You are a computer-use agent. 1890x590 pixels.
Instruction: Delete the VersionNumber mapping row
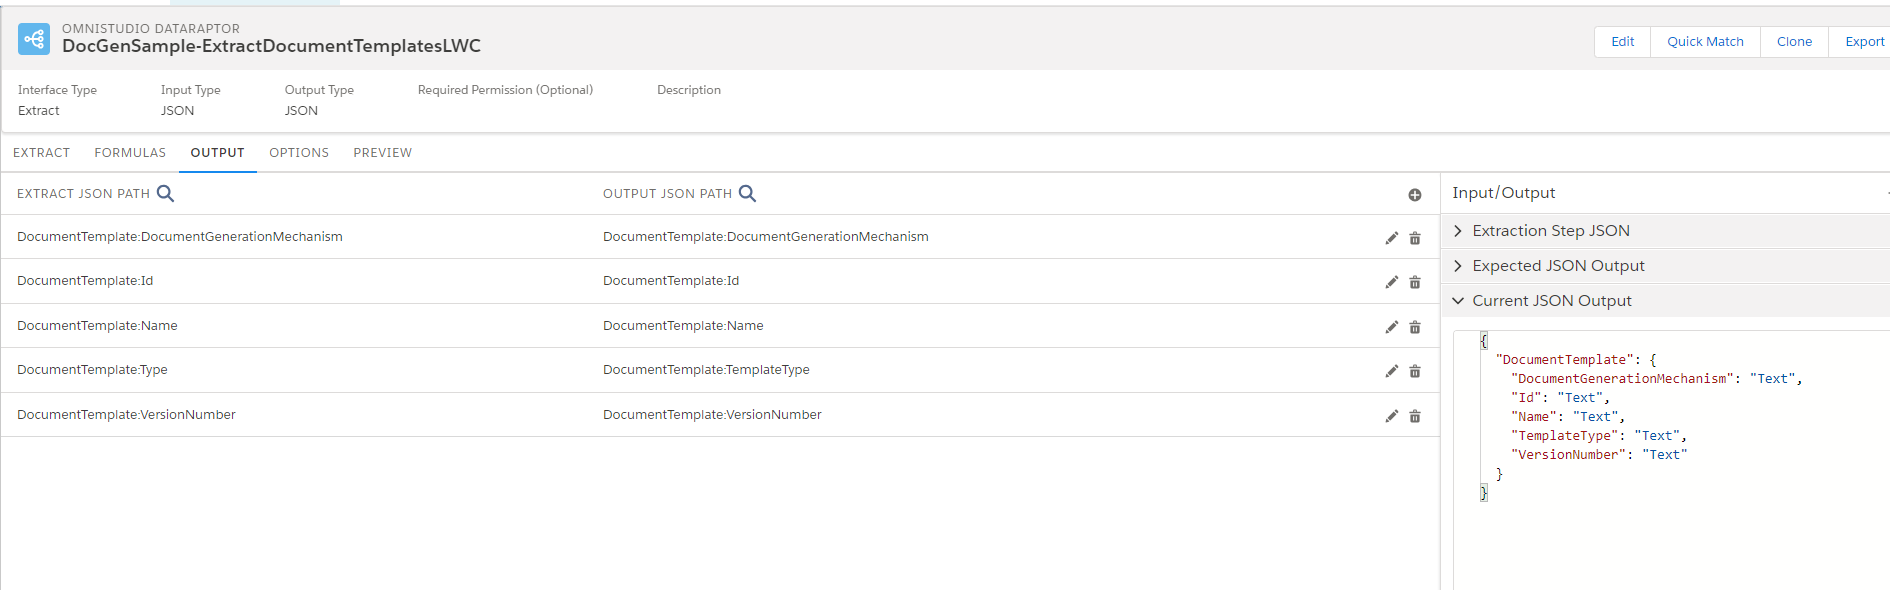tap(1415, 416)
